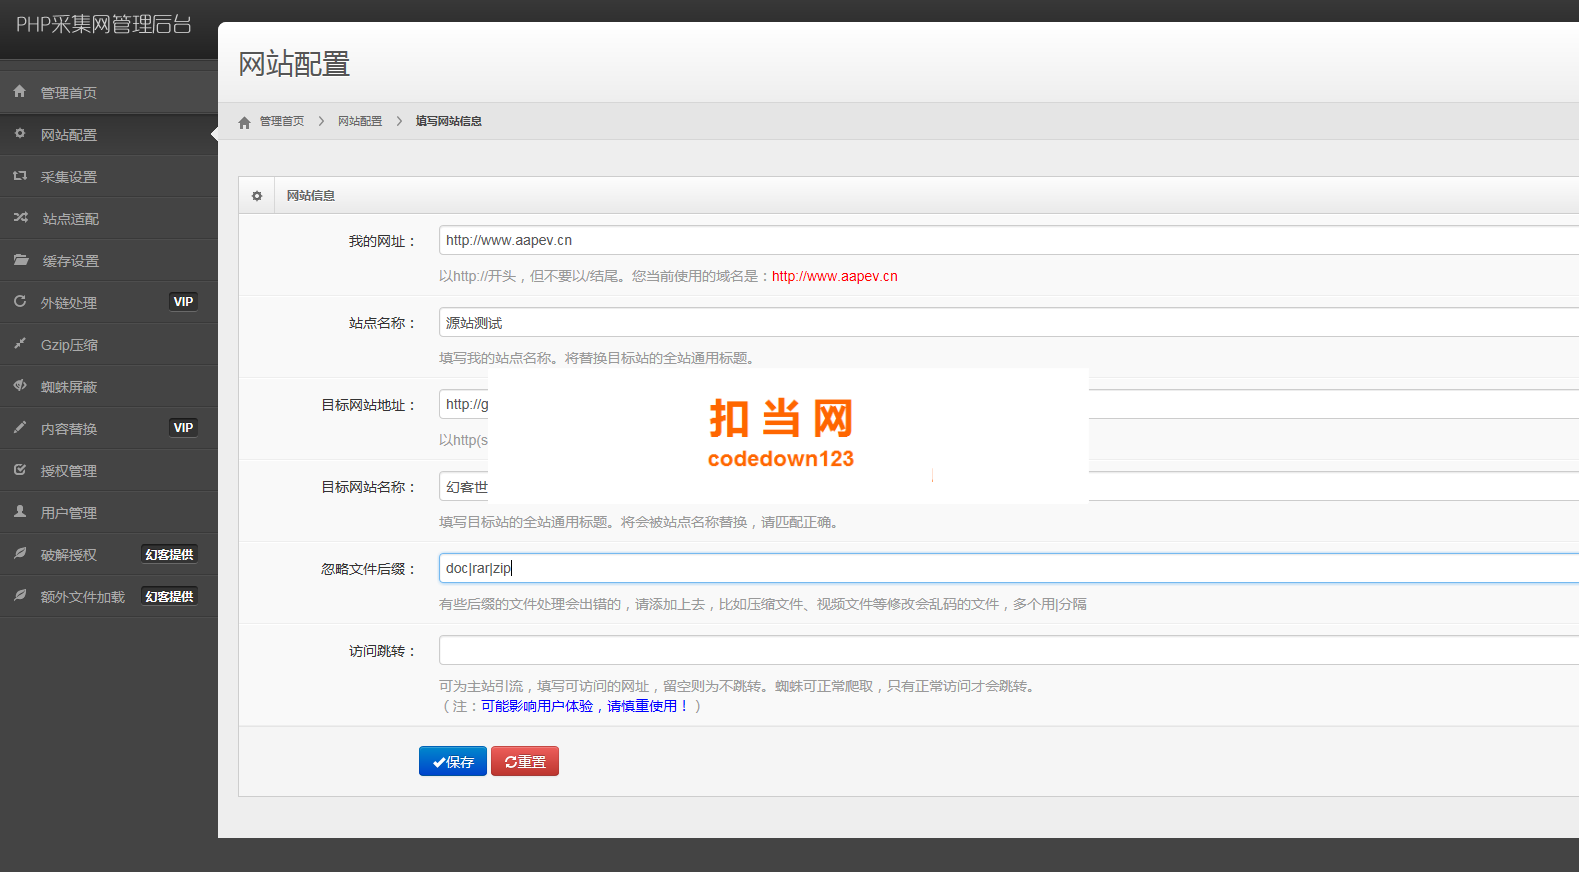Viewport: 1579px width, 872px height.
Task: Click the home icon beside 管理首页 in sidebar
Action: tap(19, 91)
